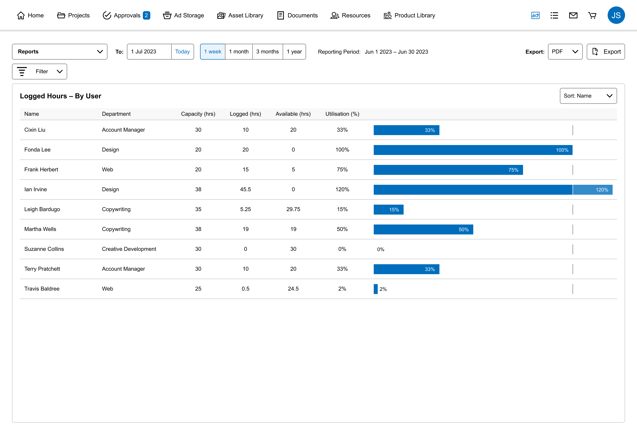
Task: Click the Capacity (hrs) column header
Action: click(x=198, y=114)
